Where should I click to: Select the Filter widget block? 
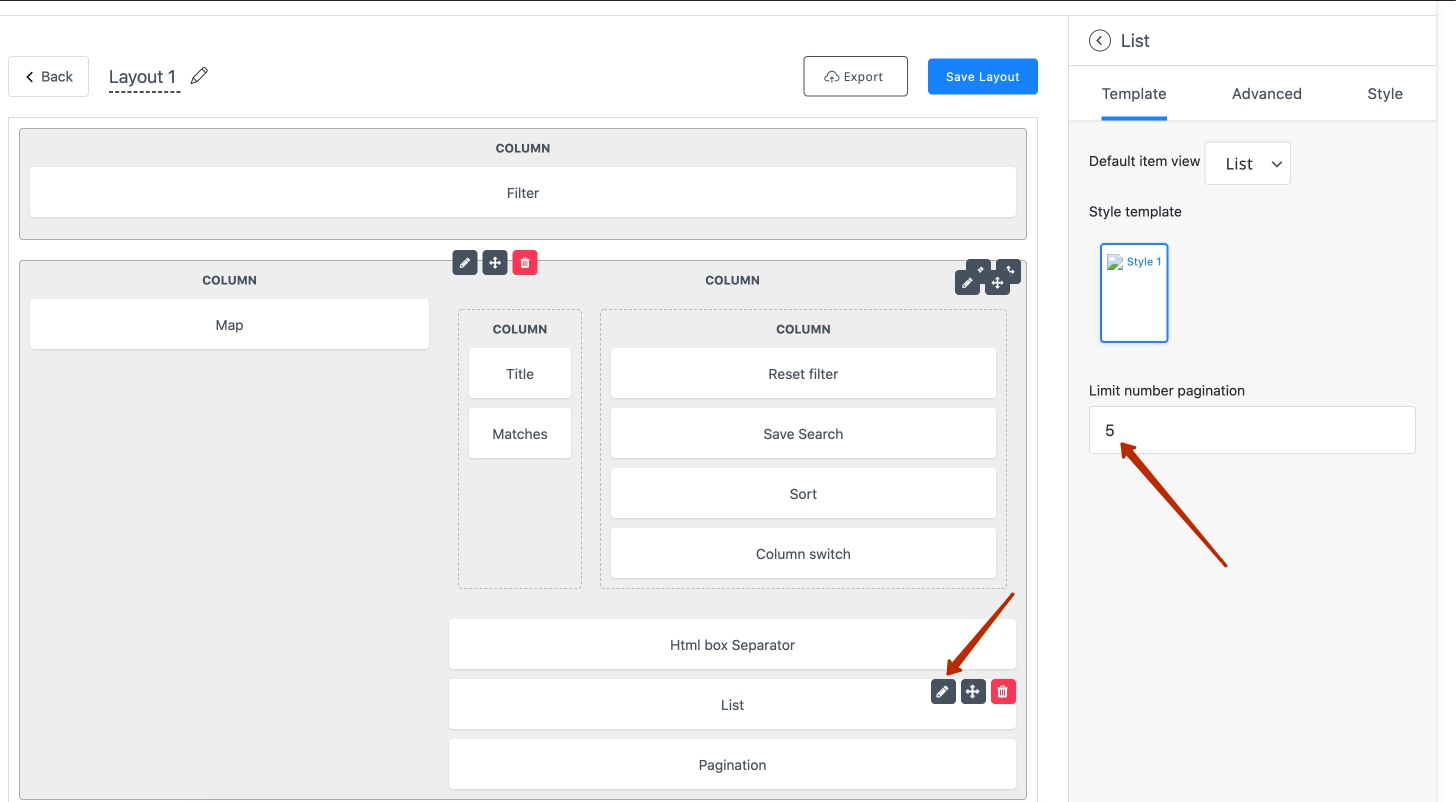pos(522,193)
